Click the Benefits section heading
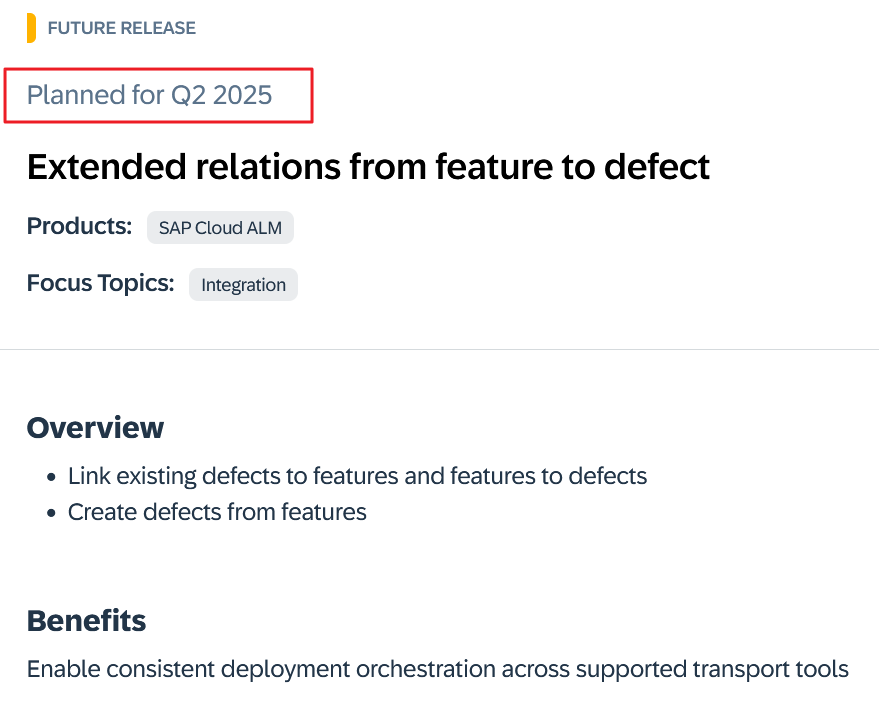The image size is (879, 709). pos(86,620)
